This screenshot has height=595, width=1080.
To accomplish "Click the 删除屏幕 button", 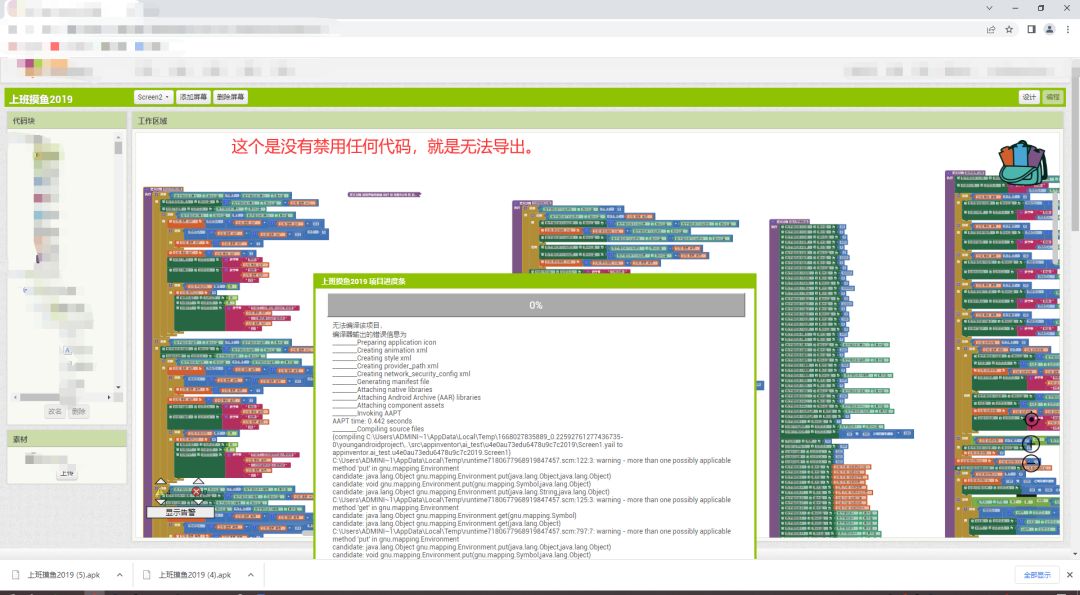I will click(230, 97).
